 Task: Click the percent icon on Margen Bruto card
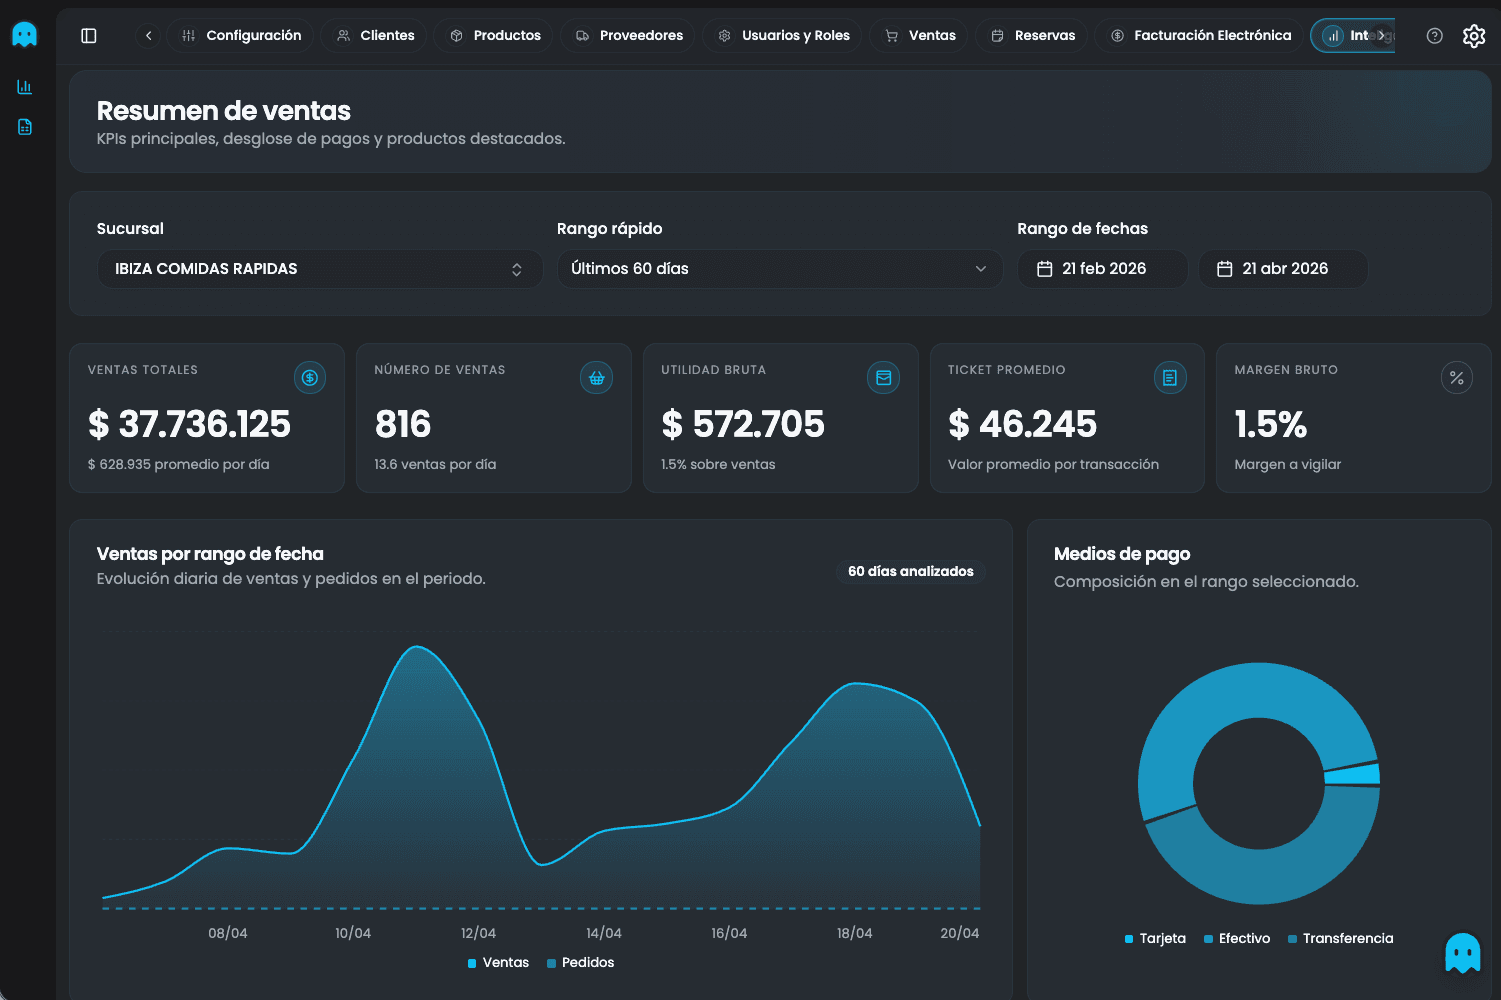pyautogui.click(x=1456, y=377)
